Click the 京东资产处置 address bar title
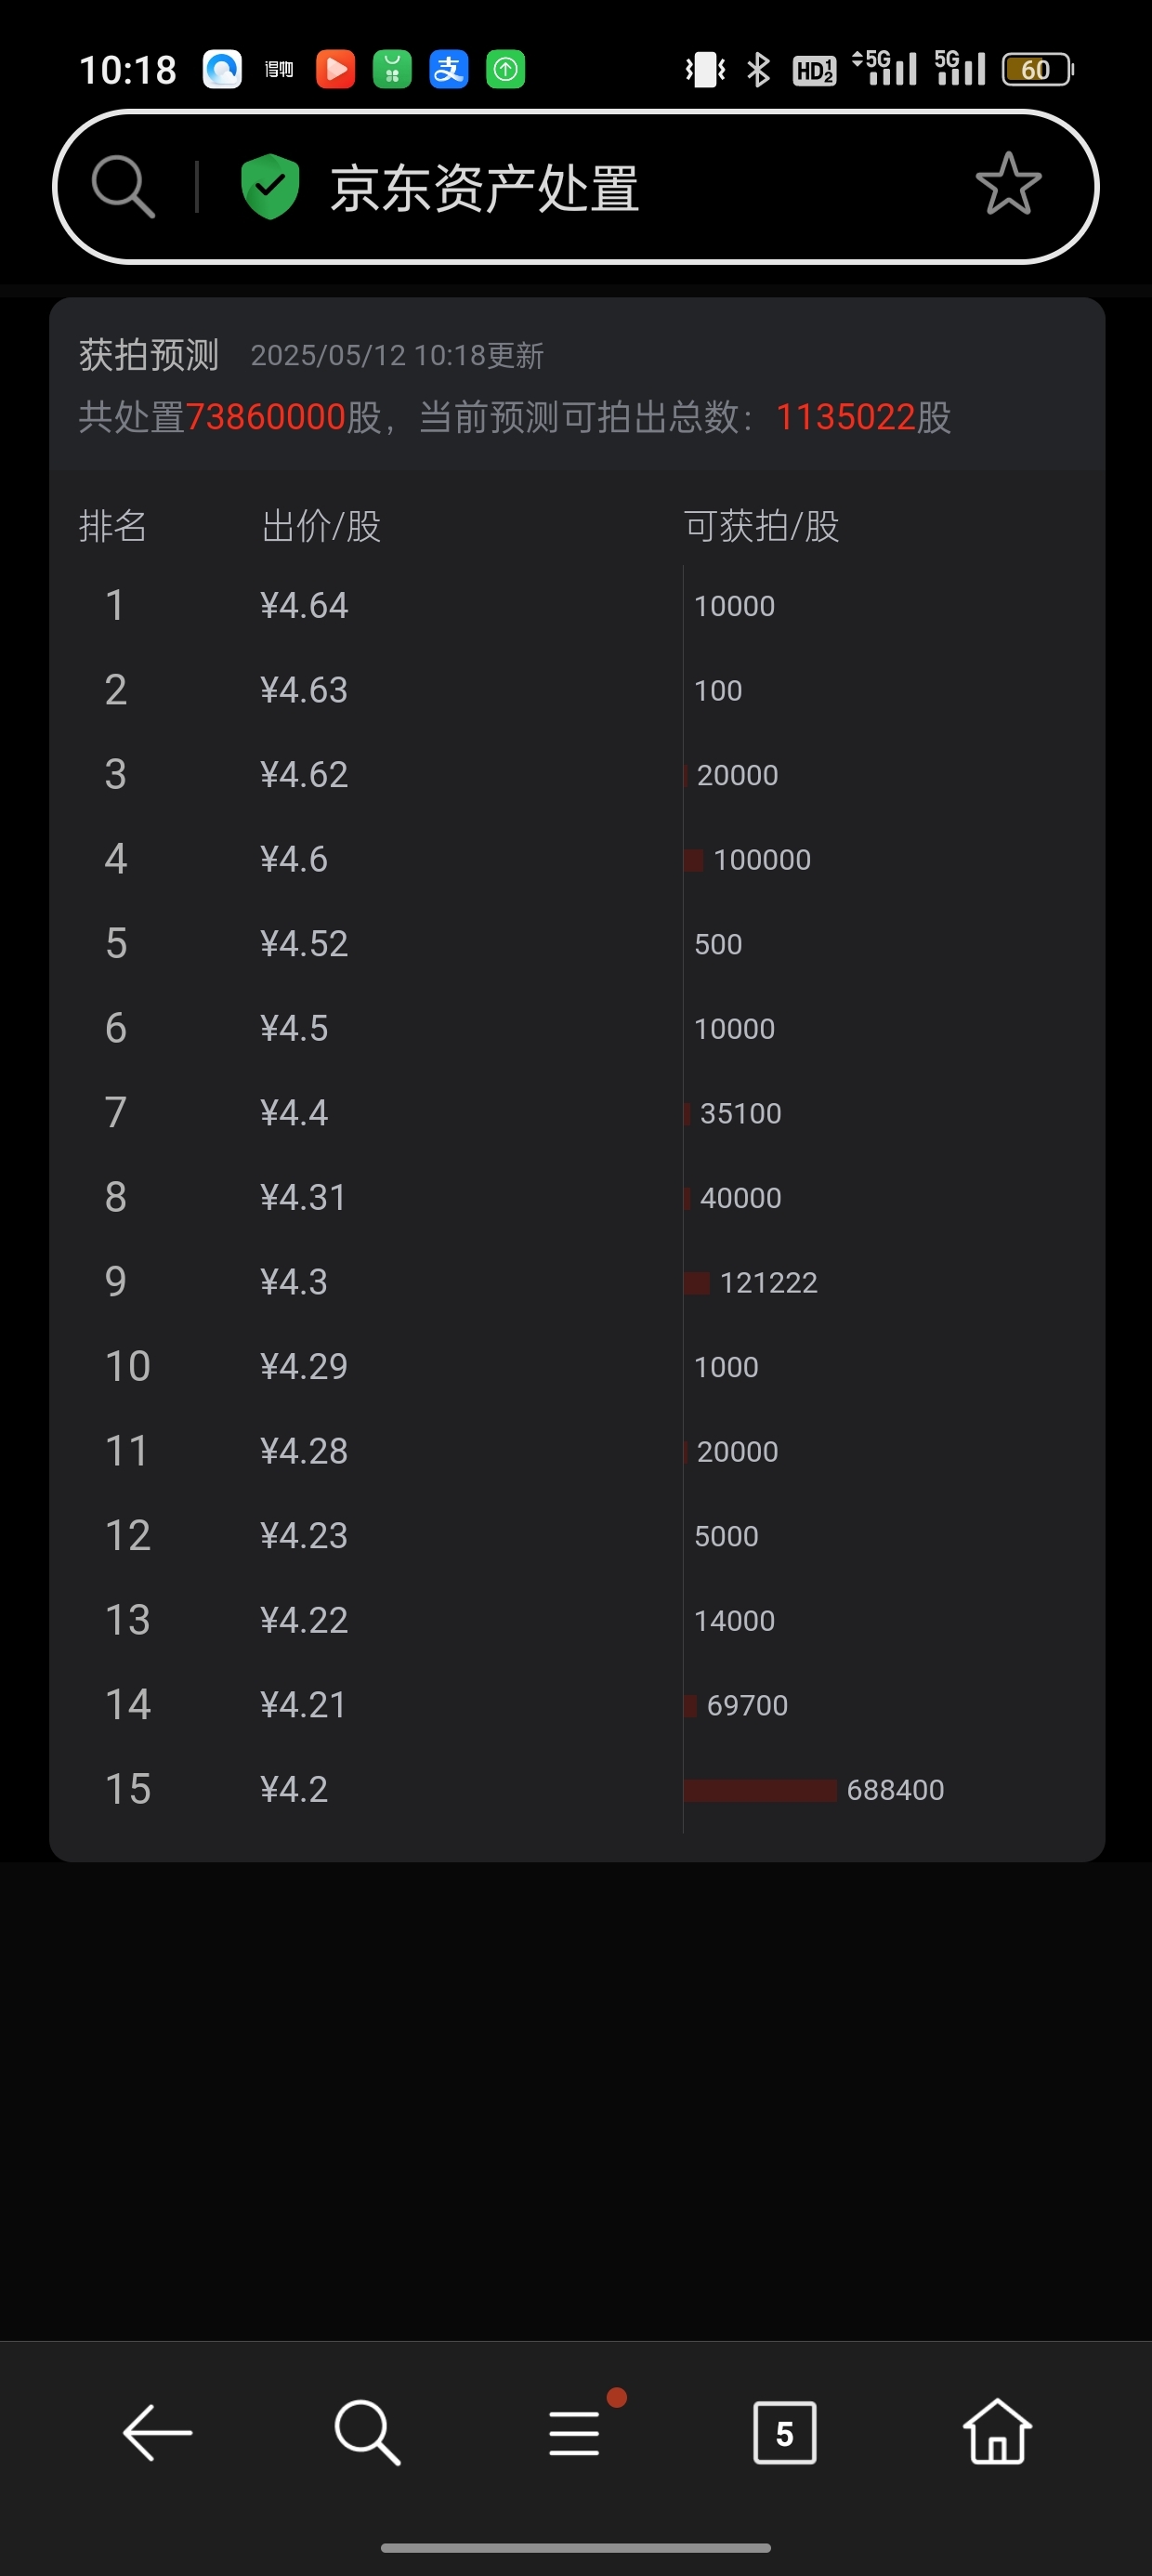 pos(485,188)
